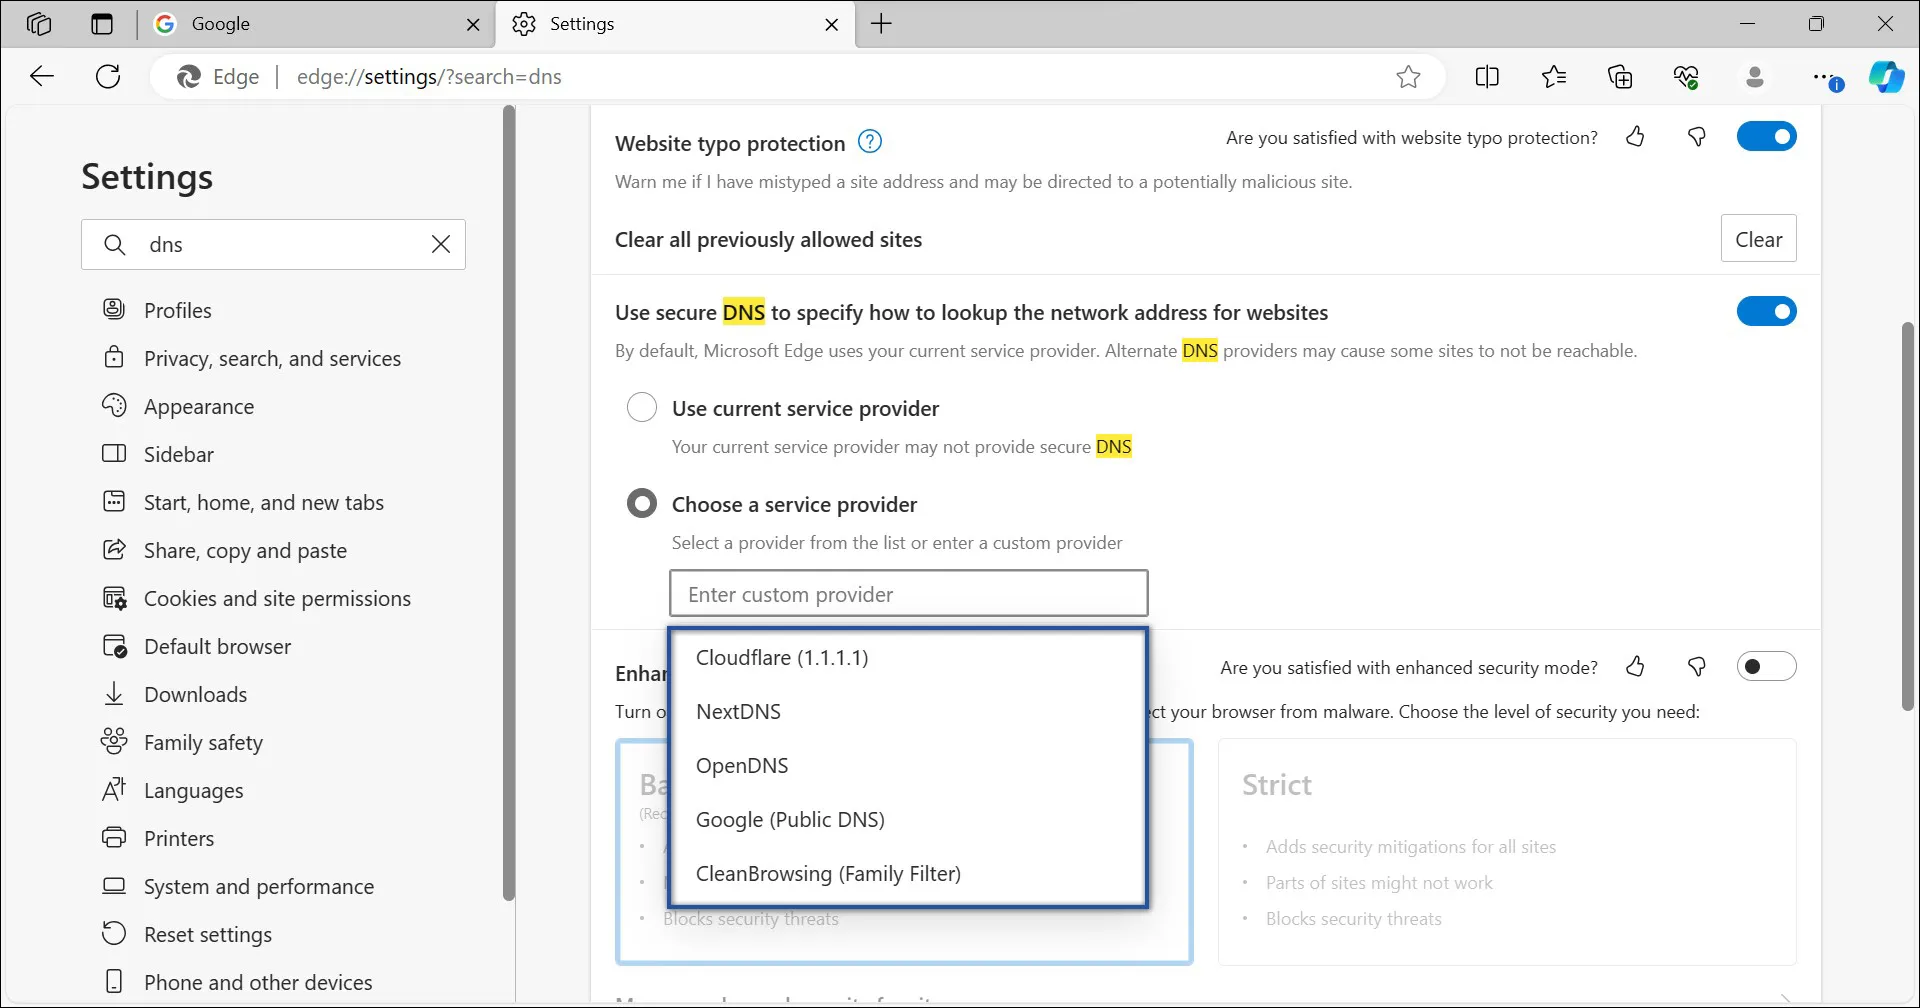1920x1008 pixels.
Task: Select Use current service provider
Action: [641, 407]
